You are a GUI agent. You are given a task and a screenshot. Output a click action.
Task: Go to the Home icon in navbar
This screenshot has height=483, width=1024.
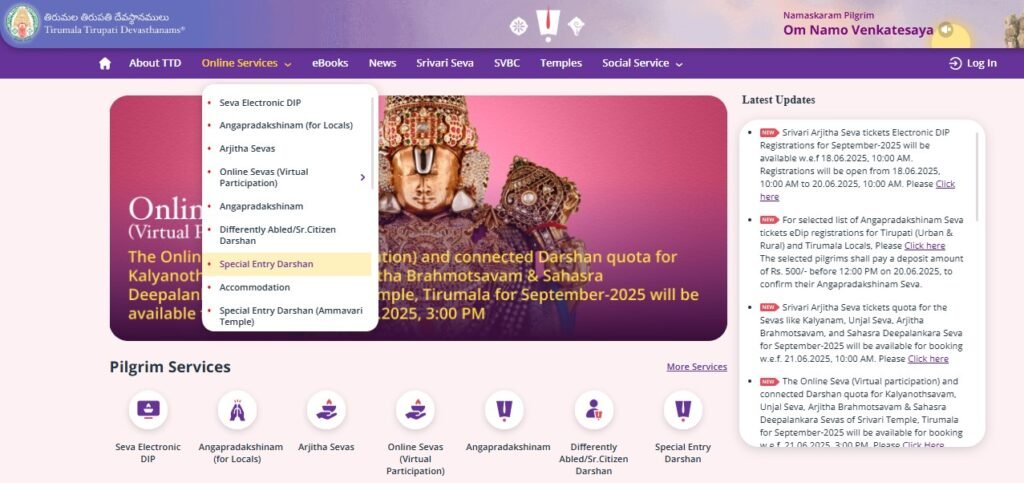(104, 63)
